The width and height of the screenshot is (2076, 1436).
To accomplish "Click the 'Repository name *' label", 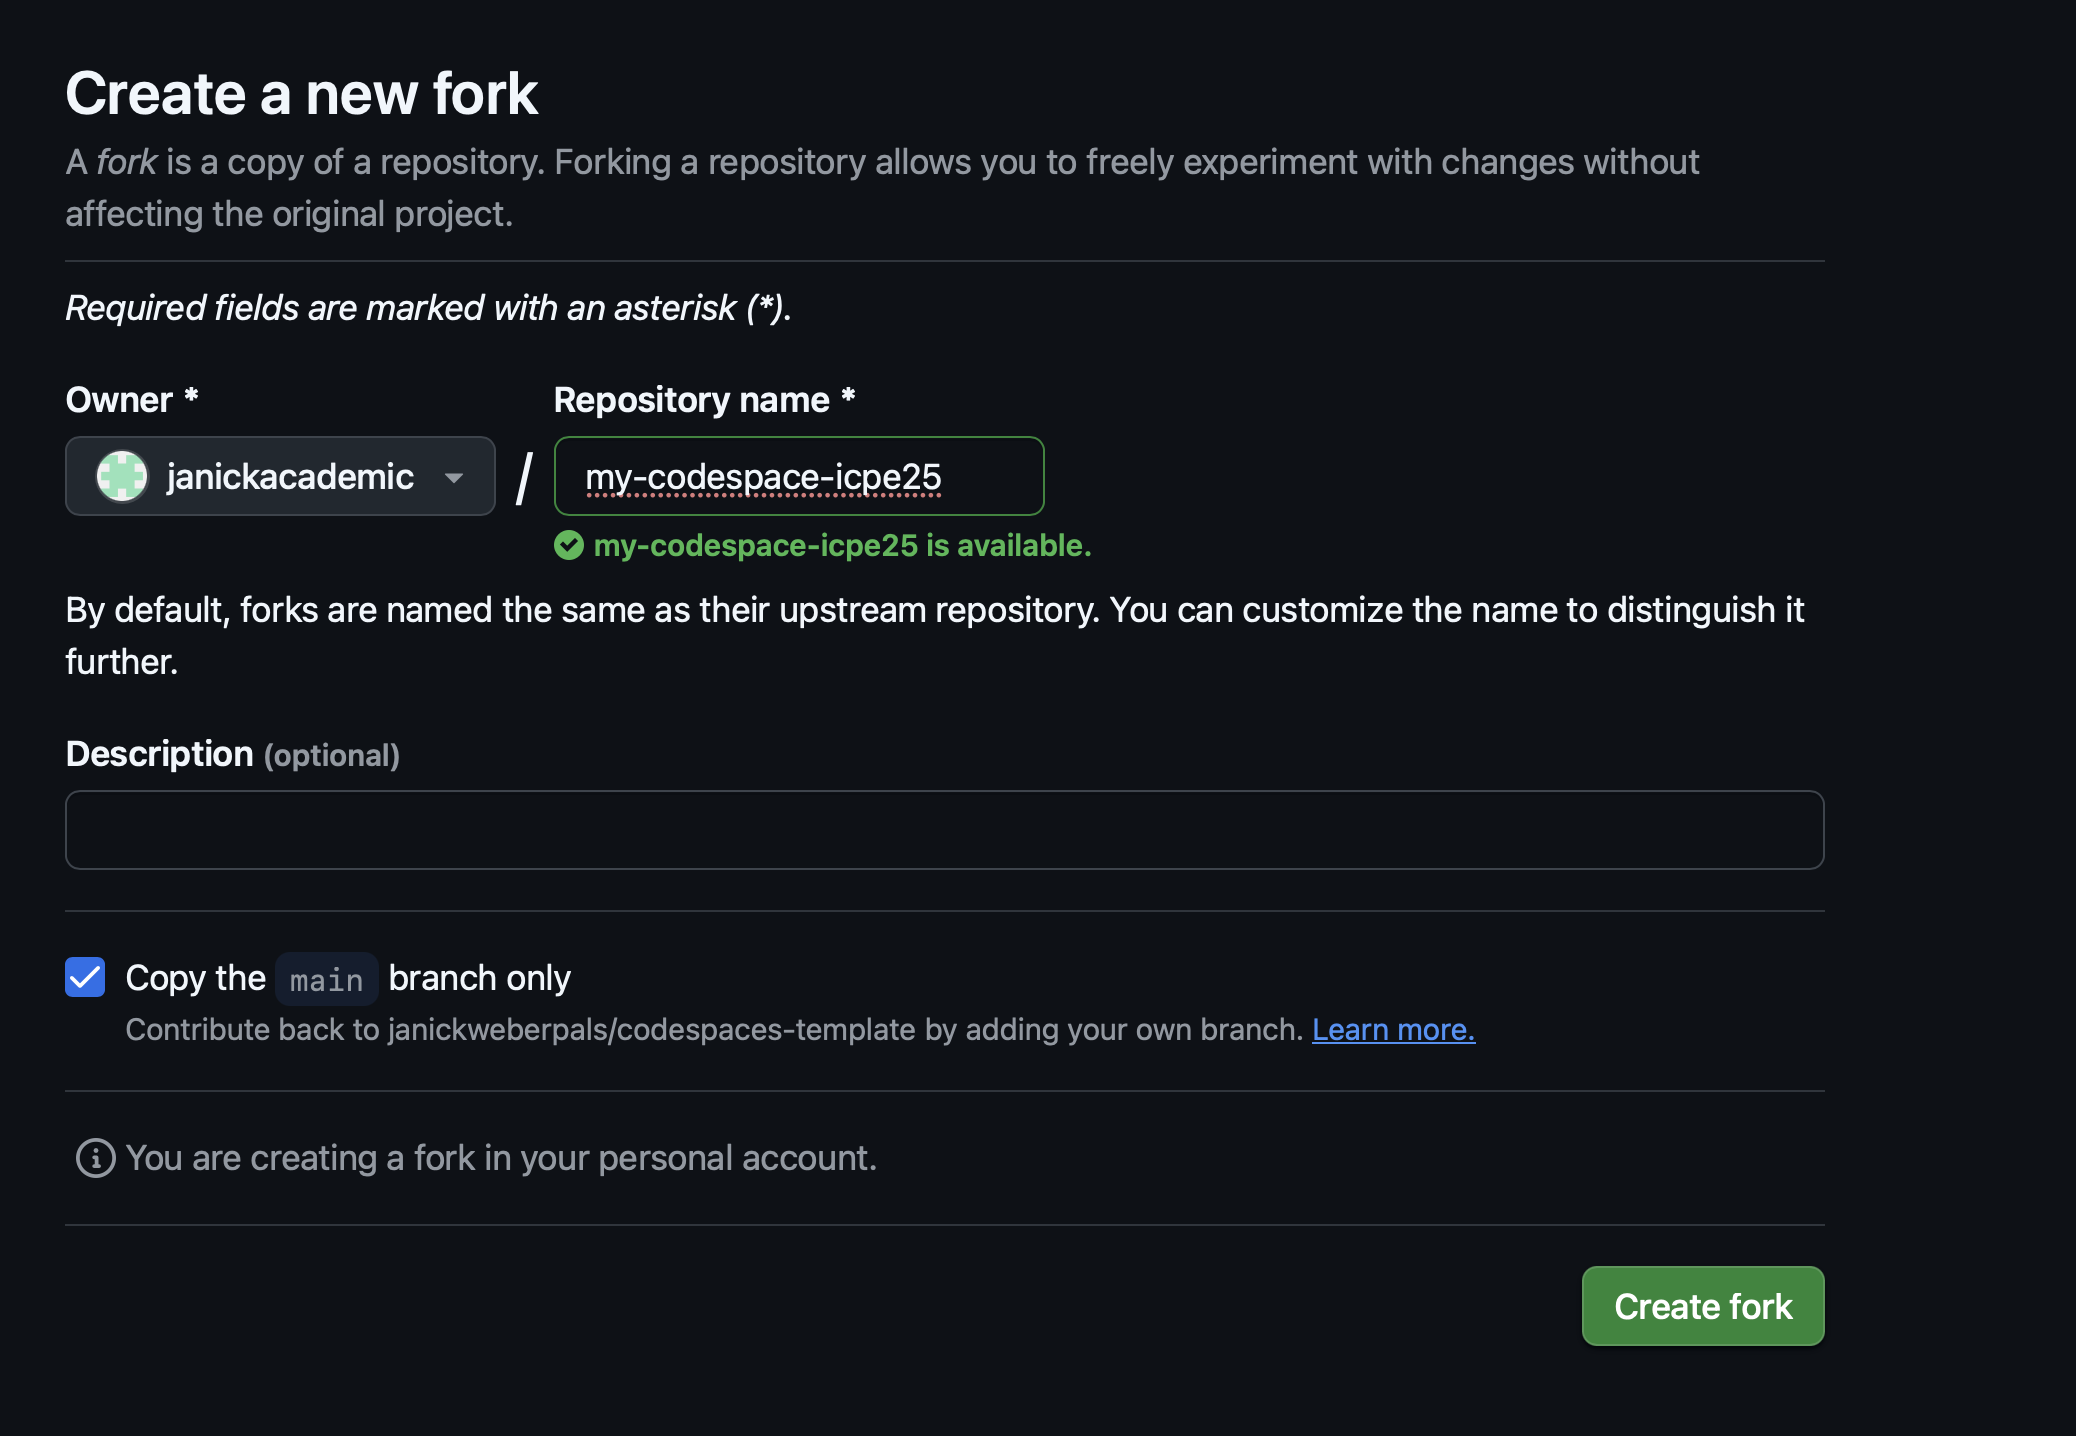I will (705, 400).
